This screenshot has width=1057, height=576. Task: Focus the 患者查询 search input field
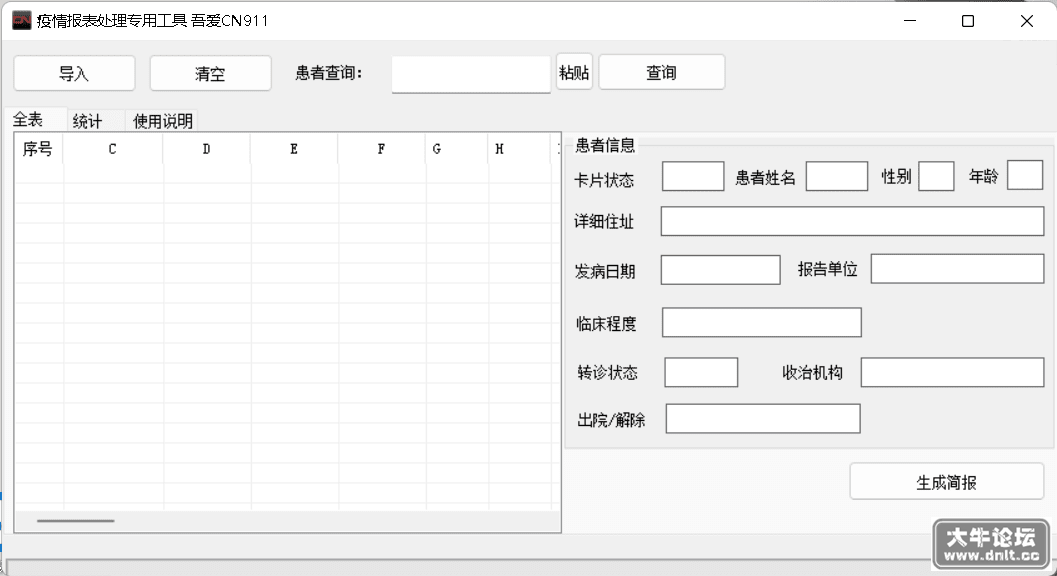click(471, 74)
